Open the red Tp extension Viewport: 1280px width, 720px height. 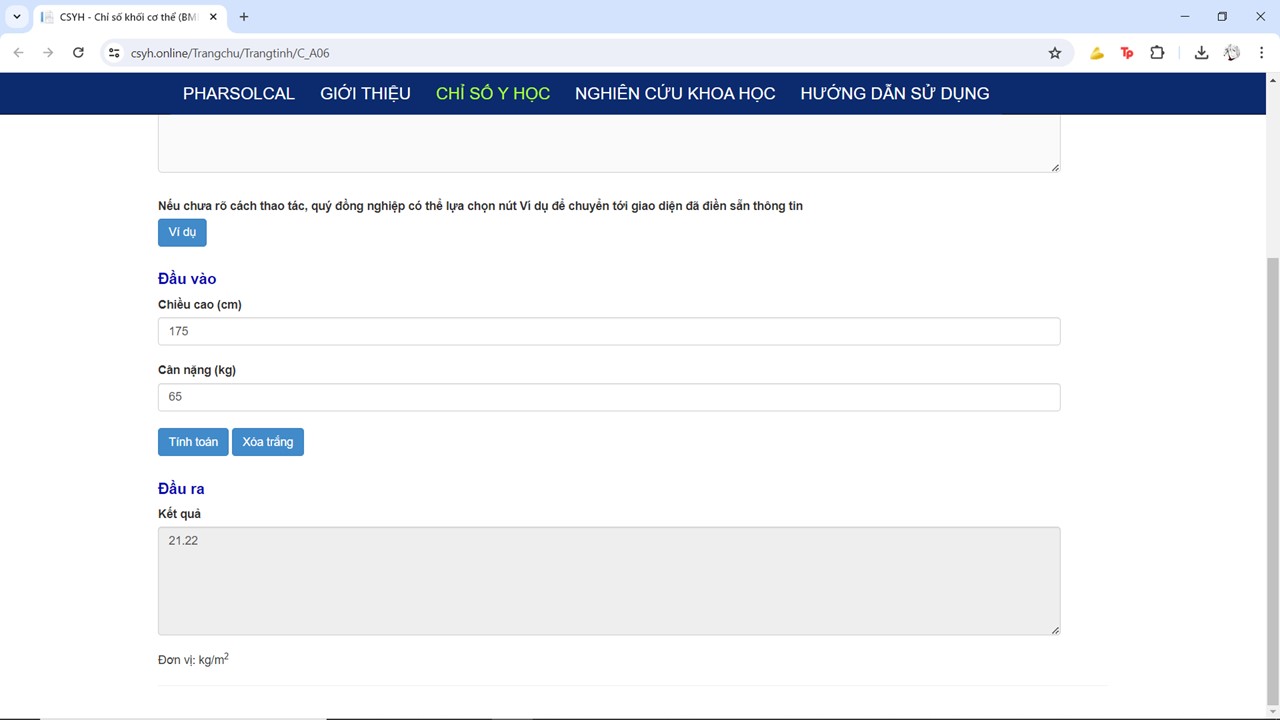click(1127, 53)
